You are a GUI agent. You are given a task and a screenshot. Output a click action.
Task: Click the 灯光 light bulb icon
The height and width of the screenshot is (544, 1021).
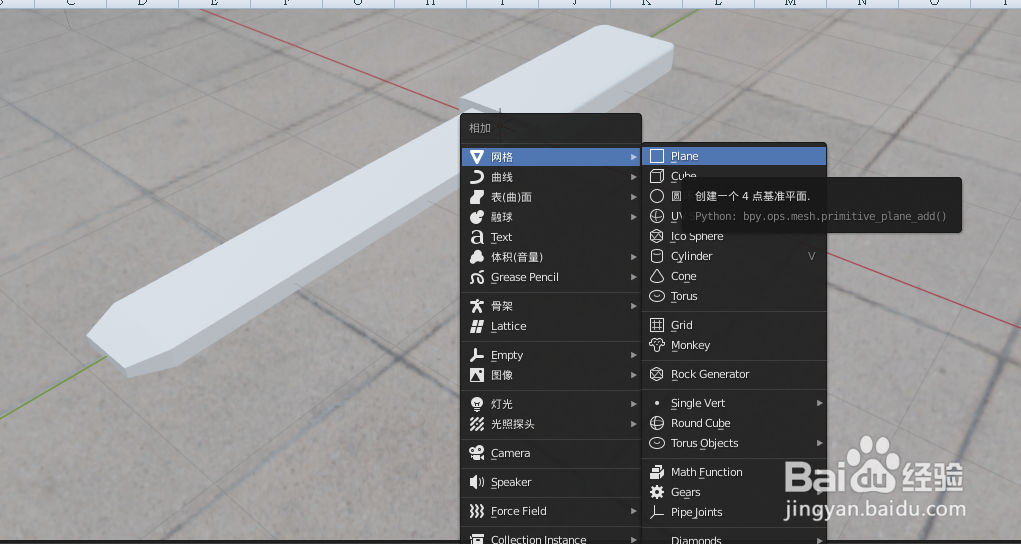click(x=477, y=404)
